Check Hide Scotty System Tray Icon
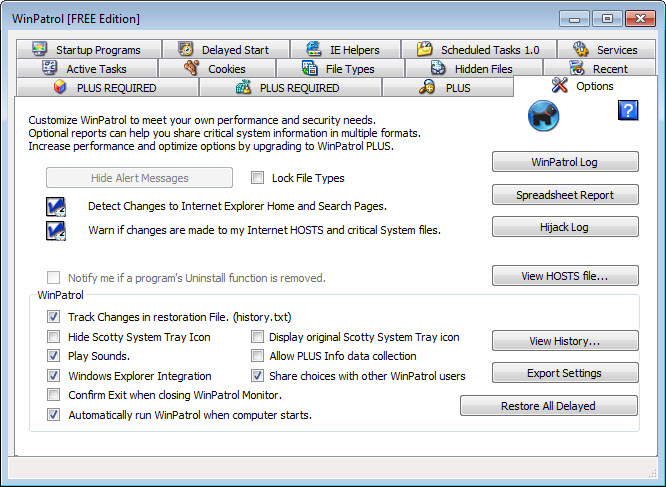 pos(54,337)
